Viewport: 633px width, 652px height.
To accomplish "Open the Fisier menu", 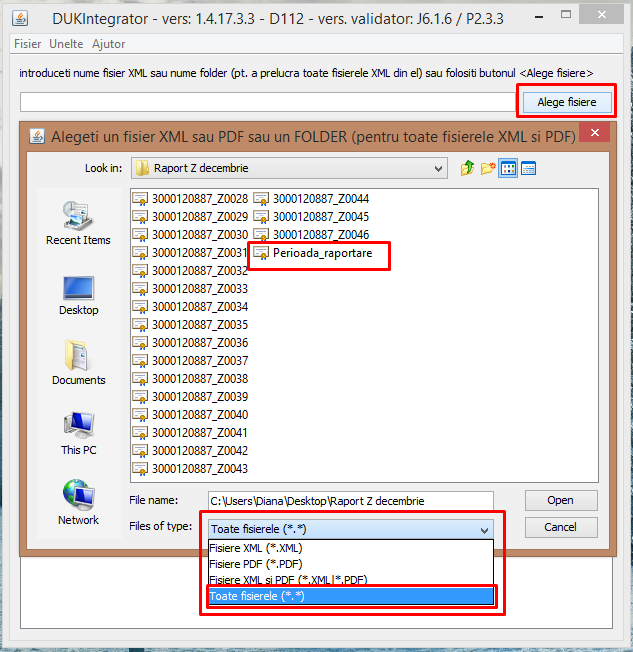I will 27,44.
